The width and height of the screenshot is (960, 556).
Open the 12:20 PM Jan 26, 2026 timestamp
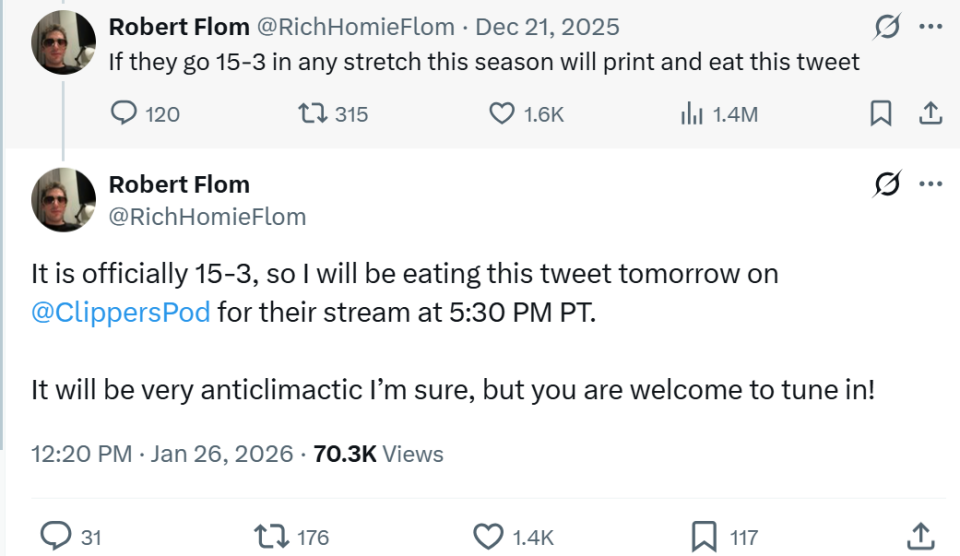point(162,454)
